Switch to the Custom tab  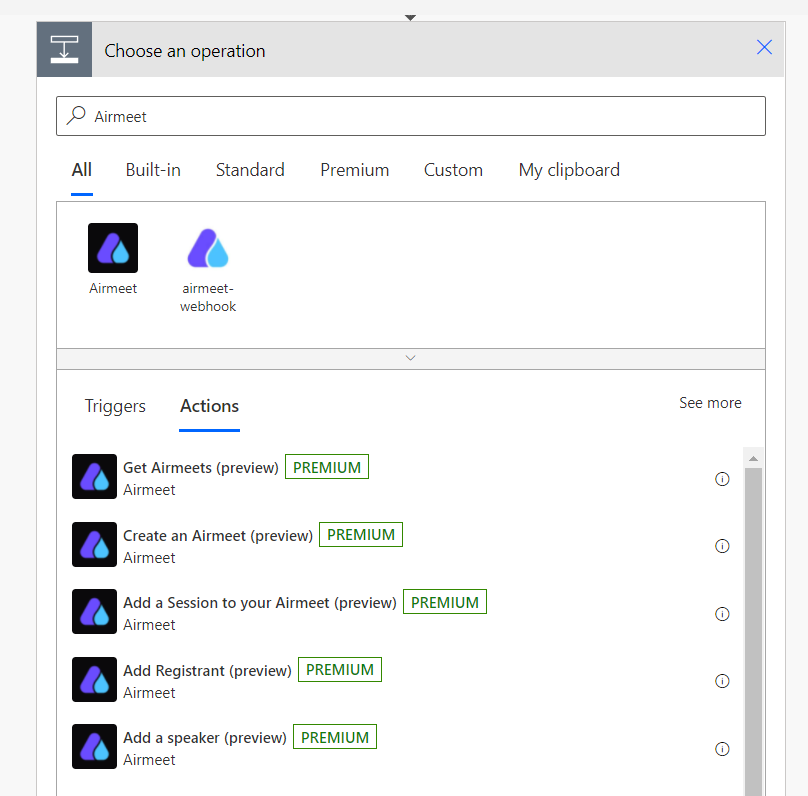[x=453, y=170]
